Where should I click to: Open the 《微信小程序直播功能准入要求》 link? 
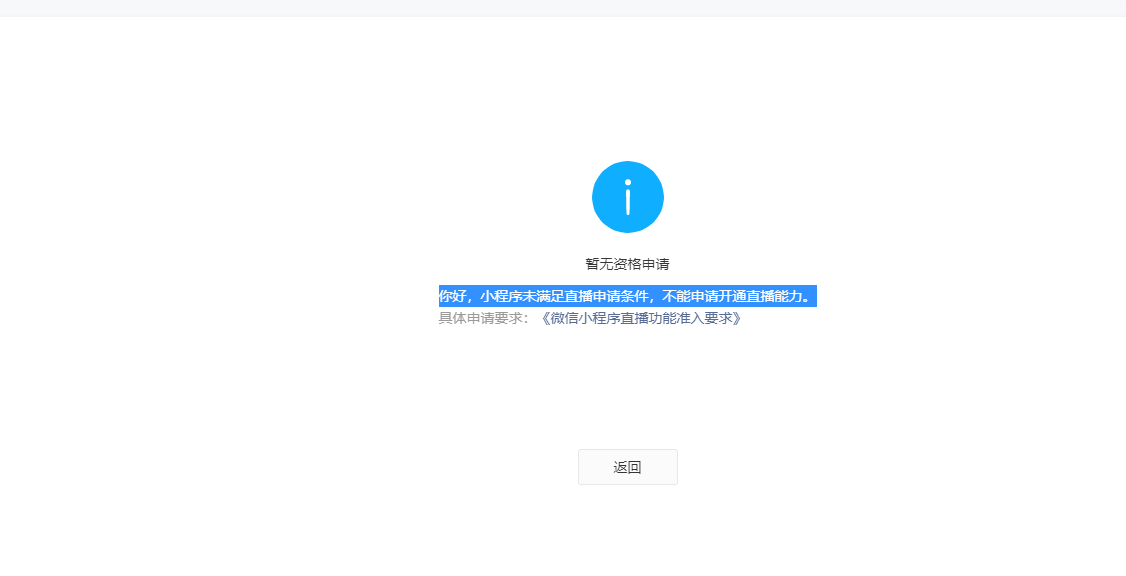pyautogui.click(x=641, y=318)
